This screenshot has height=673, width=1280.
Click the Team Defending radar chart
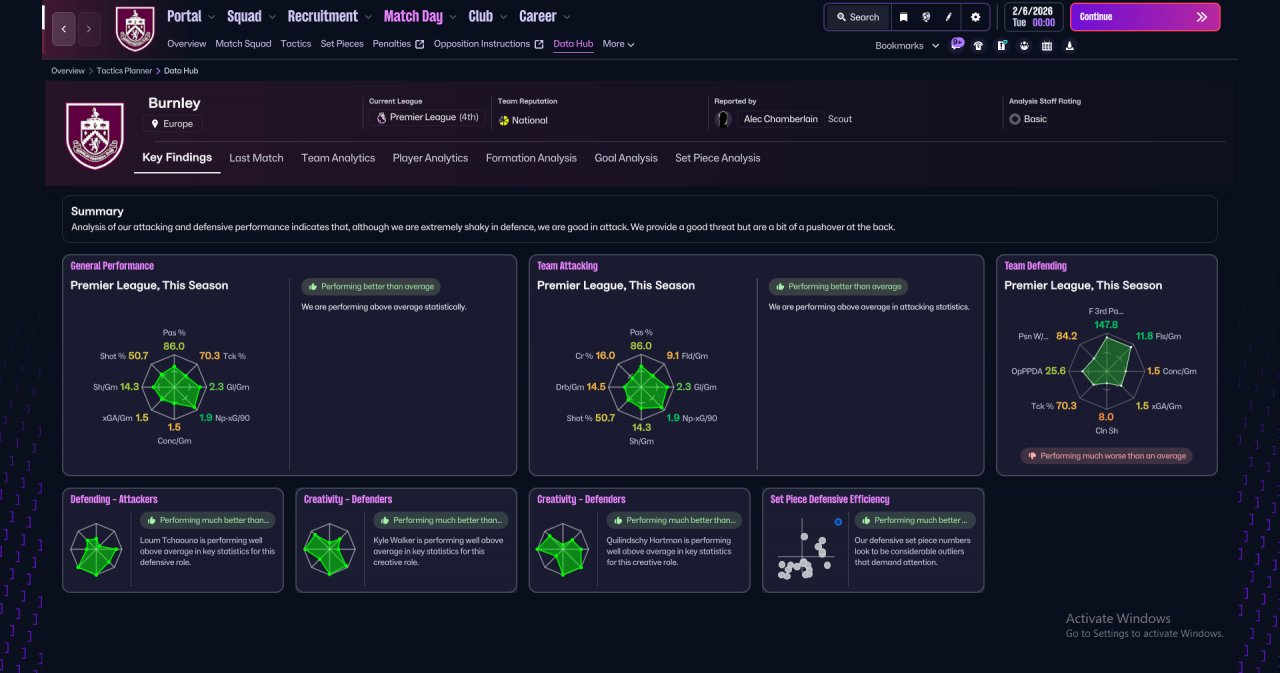[x=1104, y=369]
